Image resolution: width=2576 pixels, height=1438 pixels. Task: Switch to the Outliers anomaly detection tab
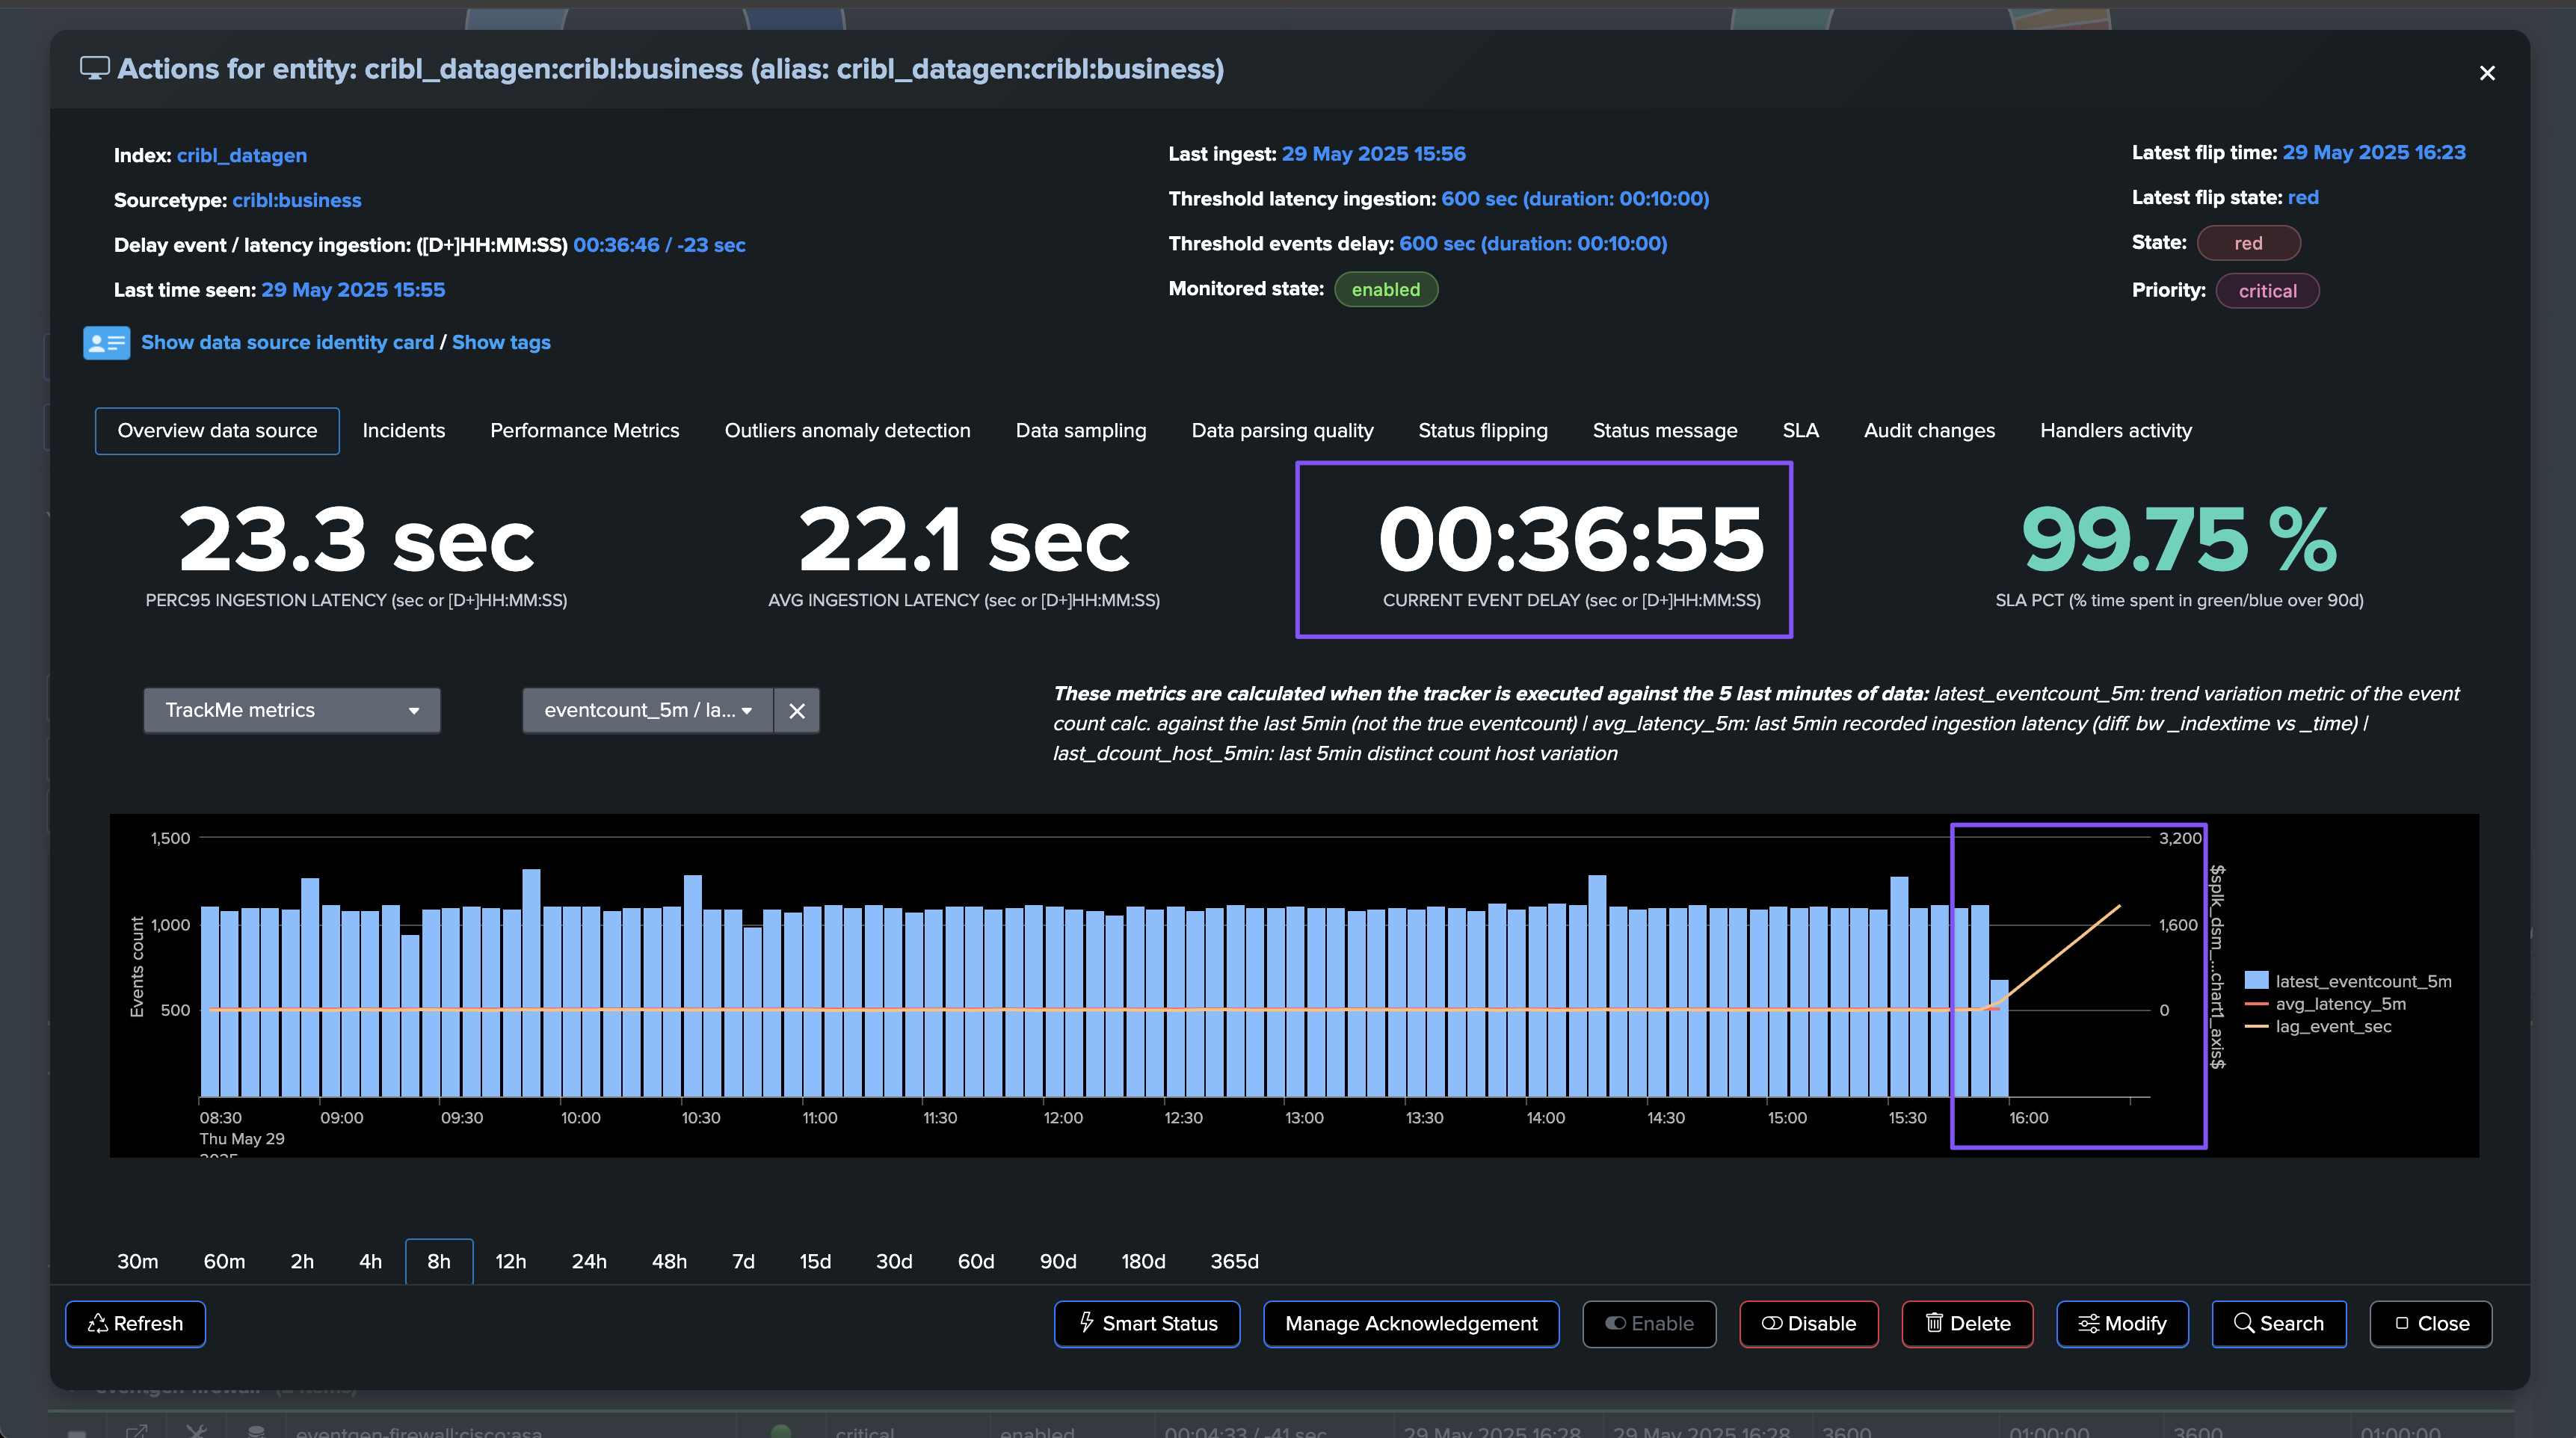847,431
